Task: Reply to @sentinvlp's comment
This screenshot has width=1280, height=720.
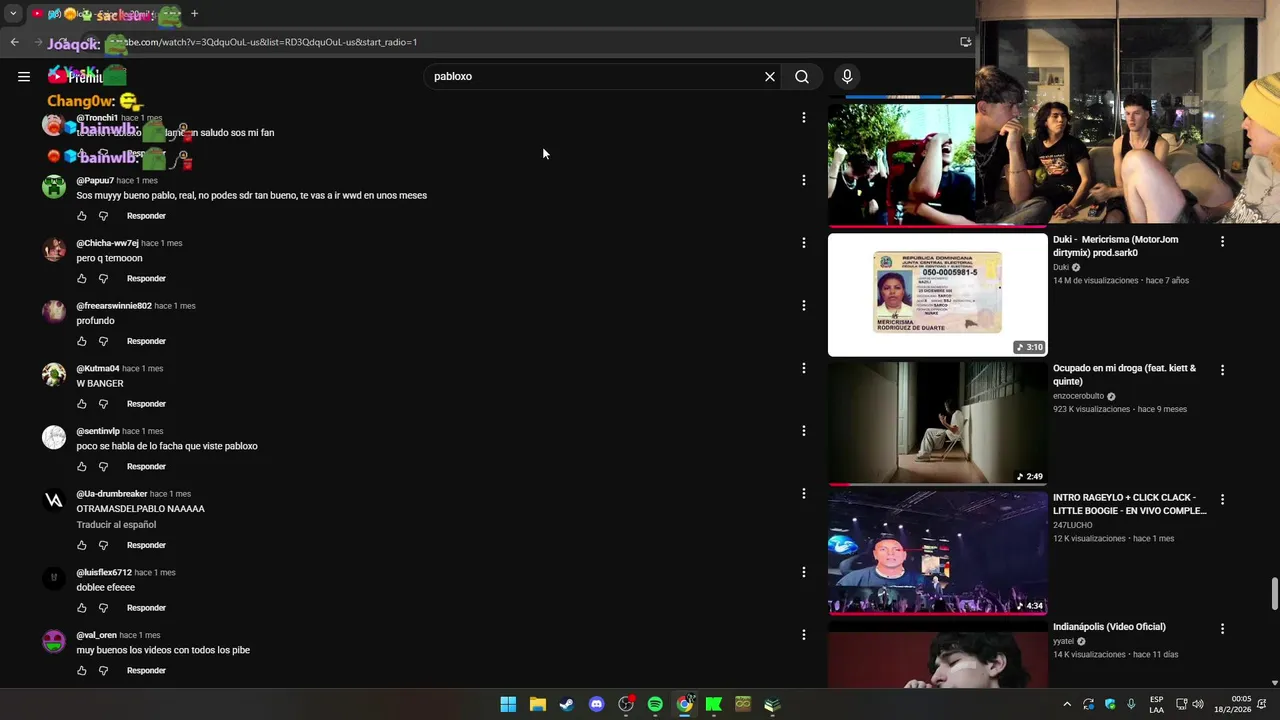Action: [146, 467]
